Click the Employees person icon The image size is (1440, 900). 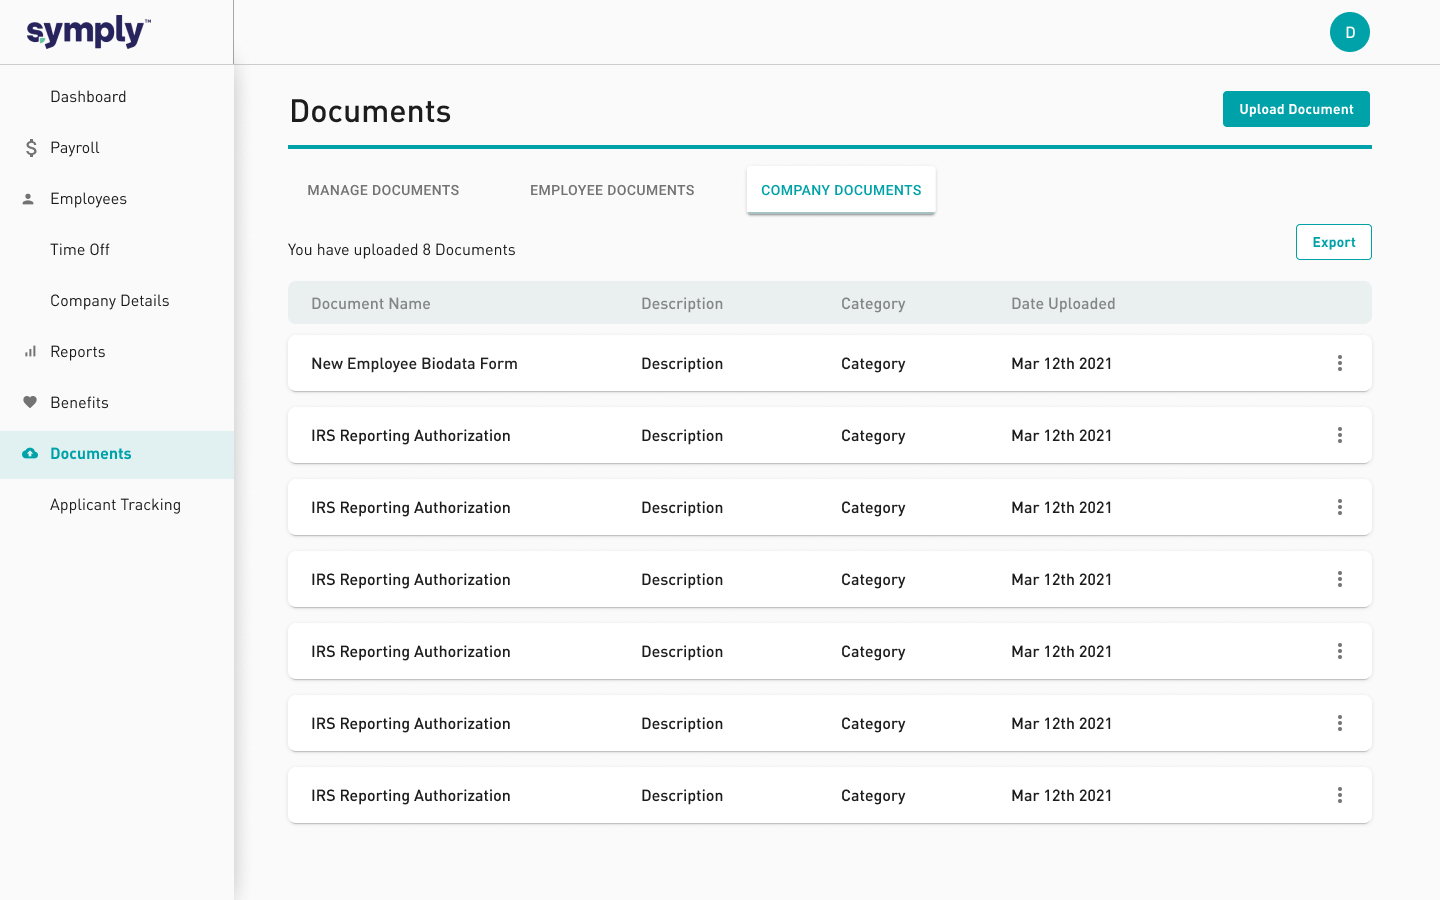[29, 199]
